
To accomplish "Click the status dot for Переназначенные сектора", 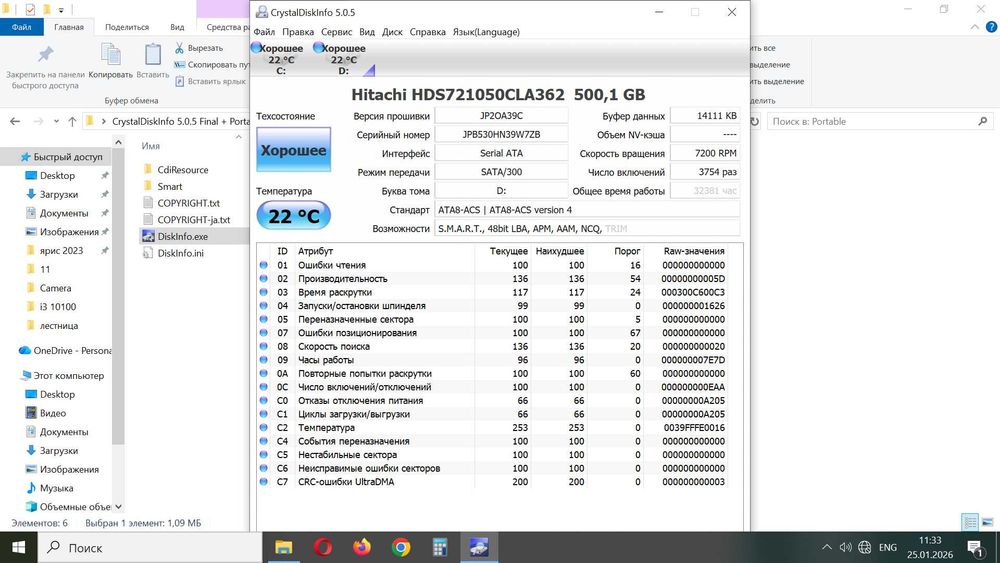I will tap(263, 319).
